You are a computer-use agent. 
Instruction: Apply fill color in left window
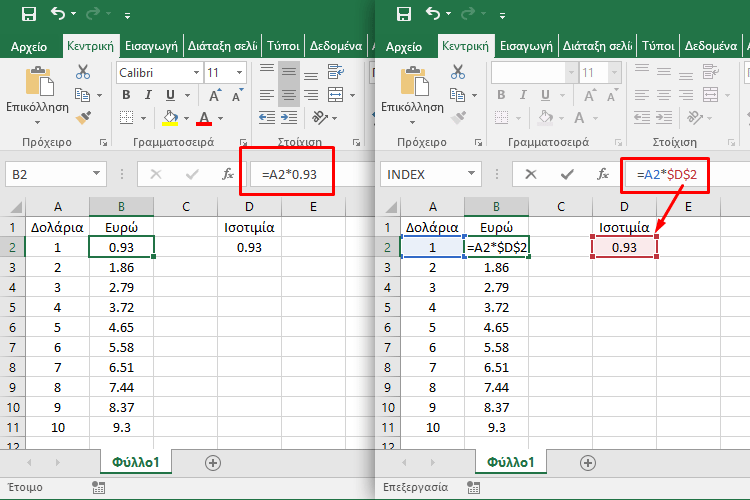(x=170, y=118)
